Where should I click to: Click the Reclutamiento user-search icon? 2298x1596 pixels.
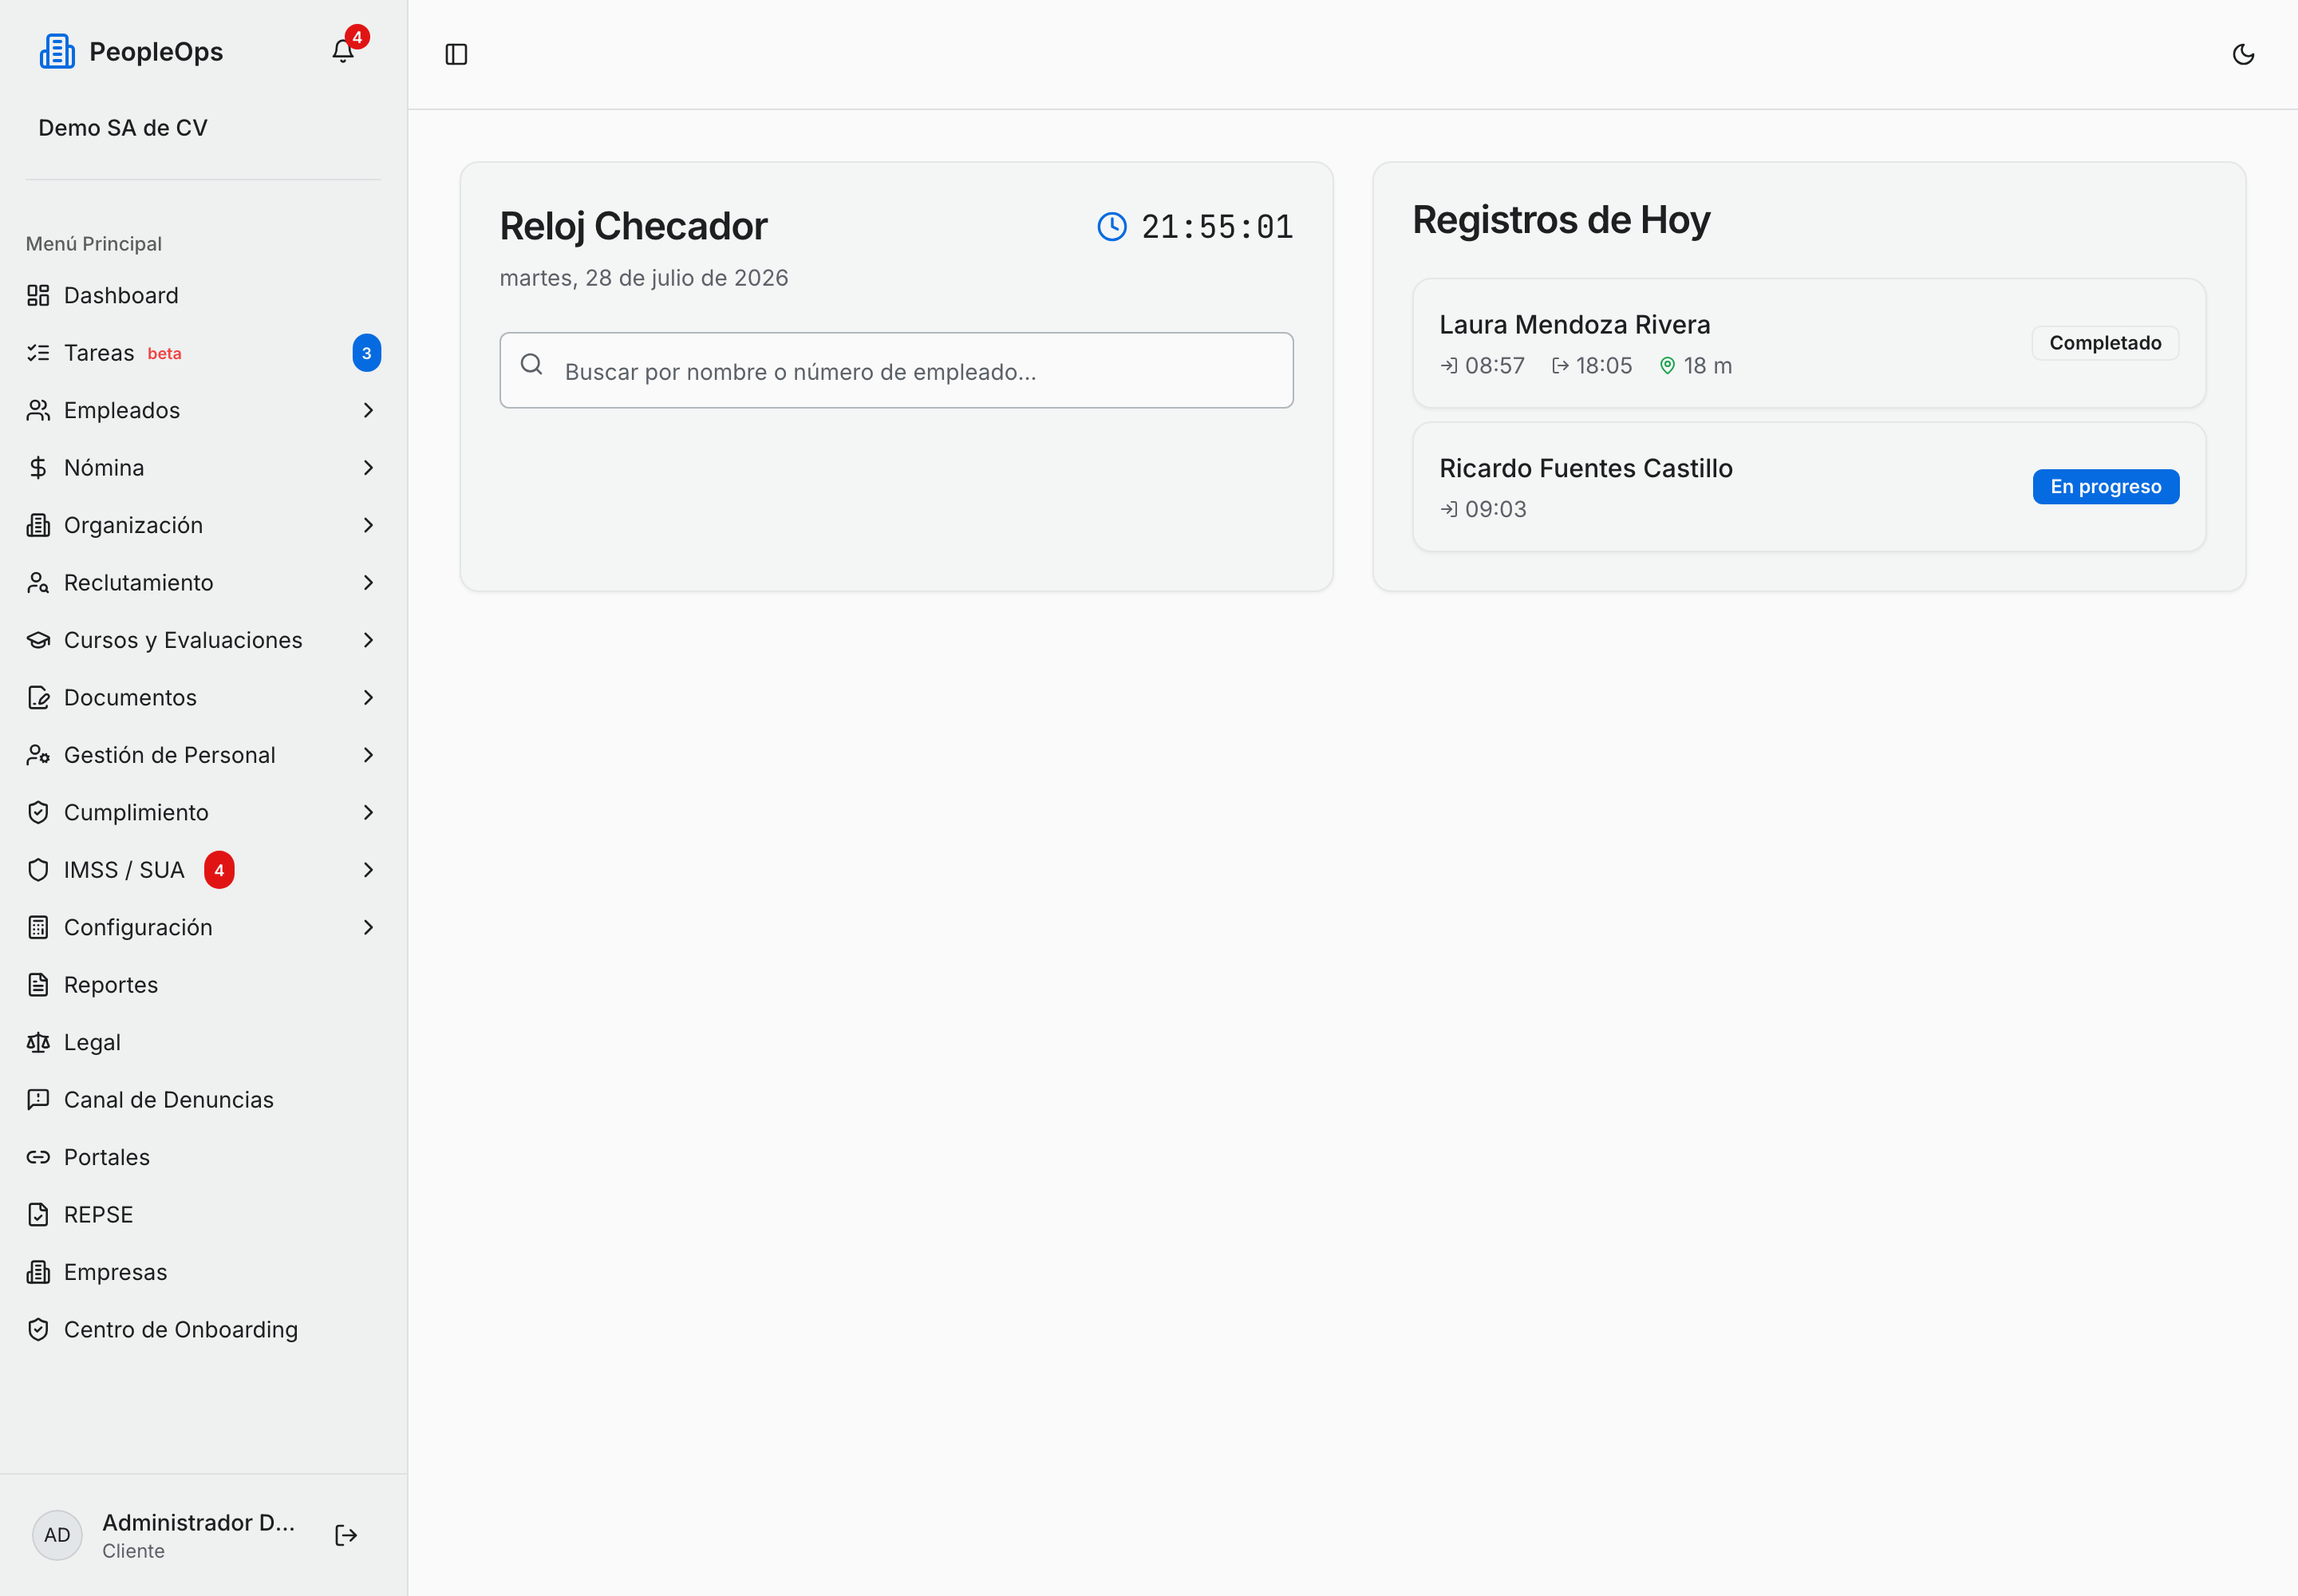click(38, 583)
